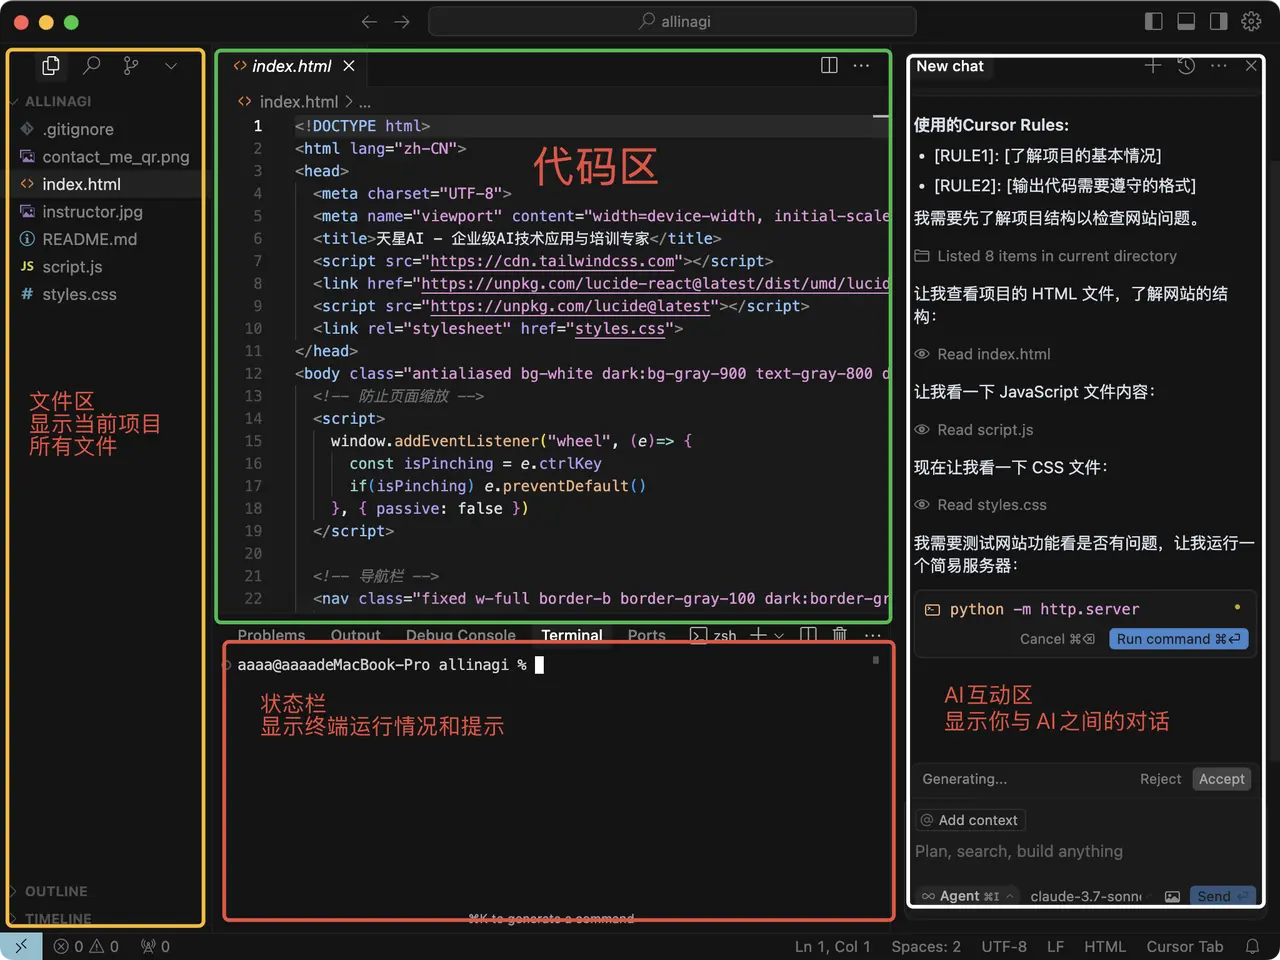This screenshot has width=1280, height=960.
Task: Open the new terminal launch profile dropdown
Action: (779, 635)
